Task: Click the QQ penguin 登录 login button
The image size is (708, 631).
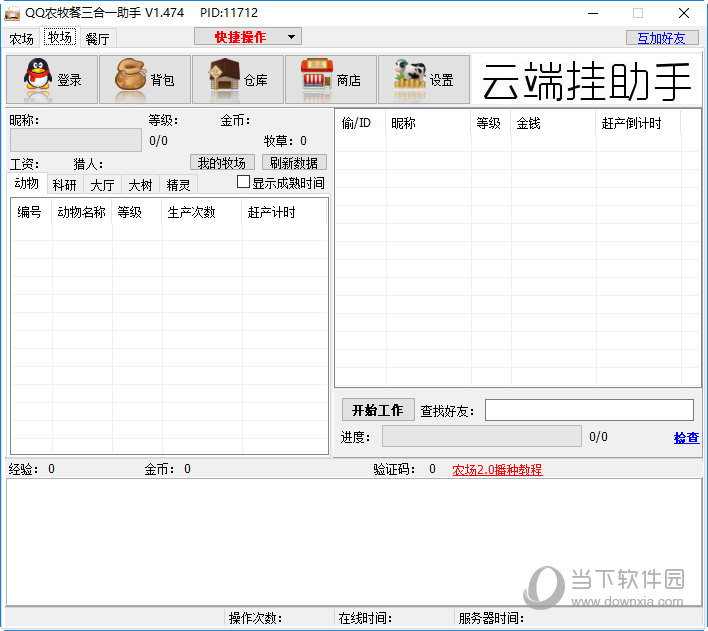Action: tap(52, 79)
